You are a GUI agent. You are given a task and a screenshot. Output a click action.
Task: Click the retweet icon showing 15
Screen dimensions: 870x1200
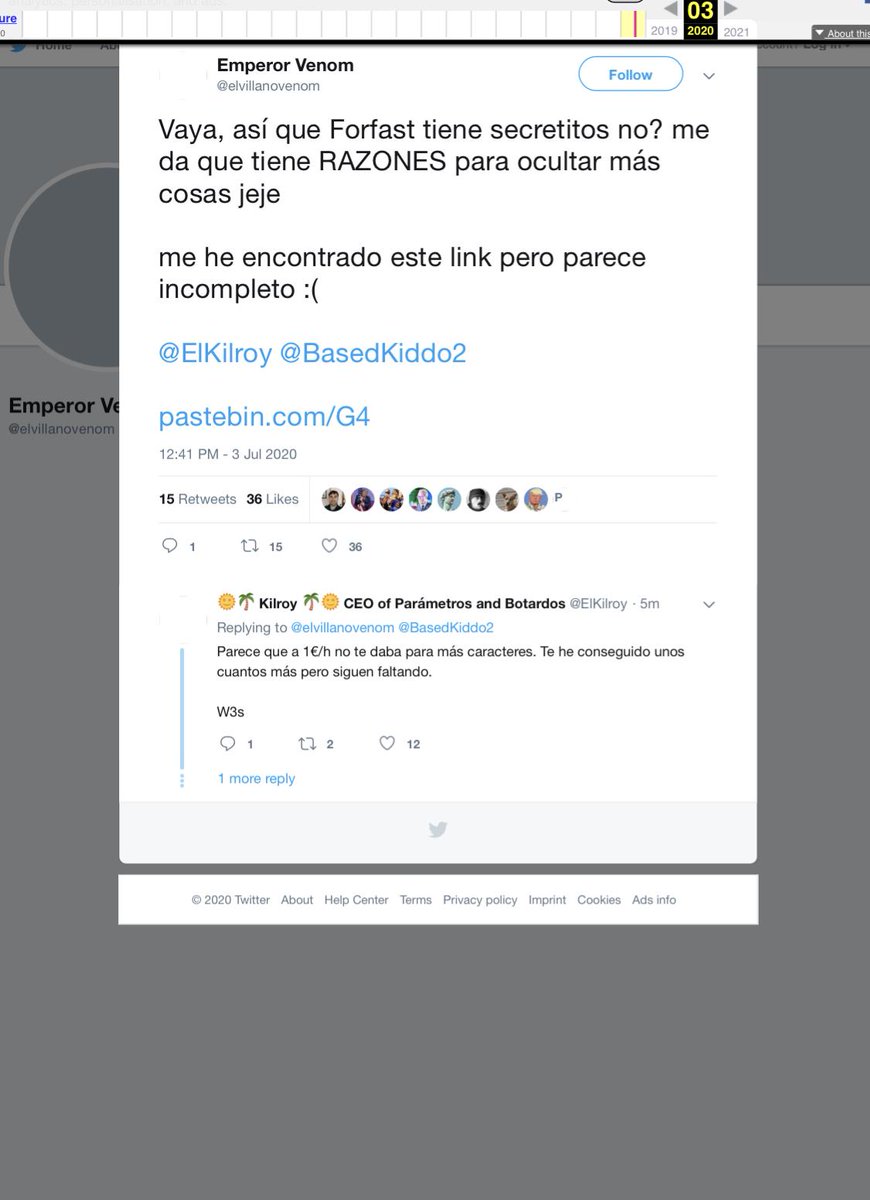point(249,546)
